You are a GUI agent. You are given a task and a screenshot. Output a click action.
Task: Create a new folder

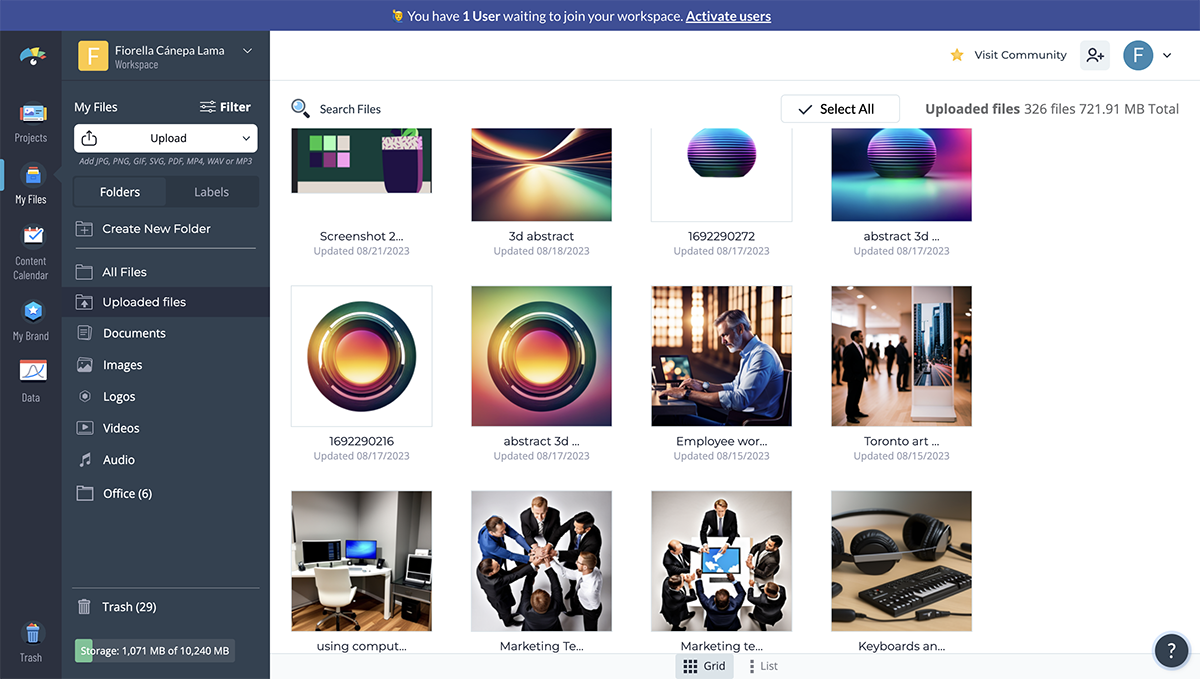[x=150, y=228]
